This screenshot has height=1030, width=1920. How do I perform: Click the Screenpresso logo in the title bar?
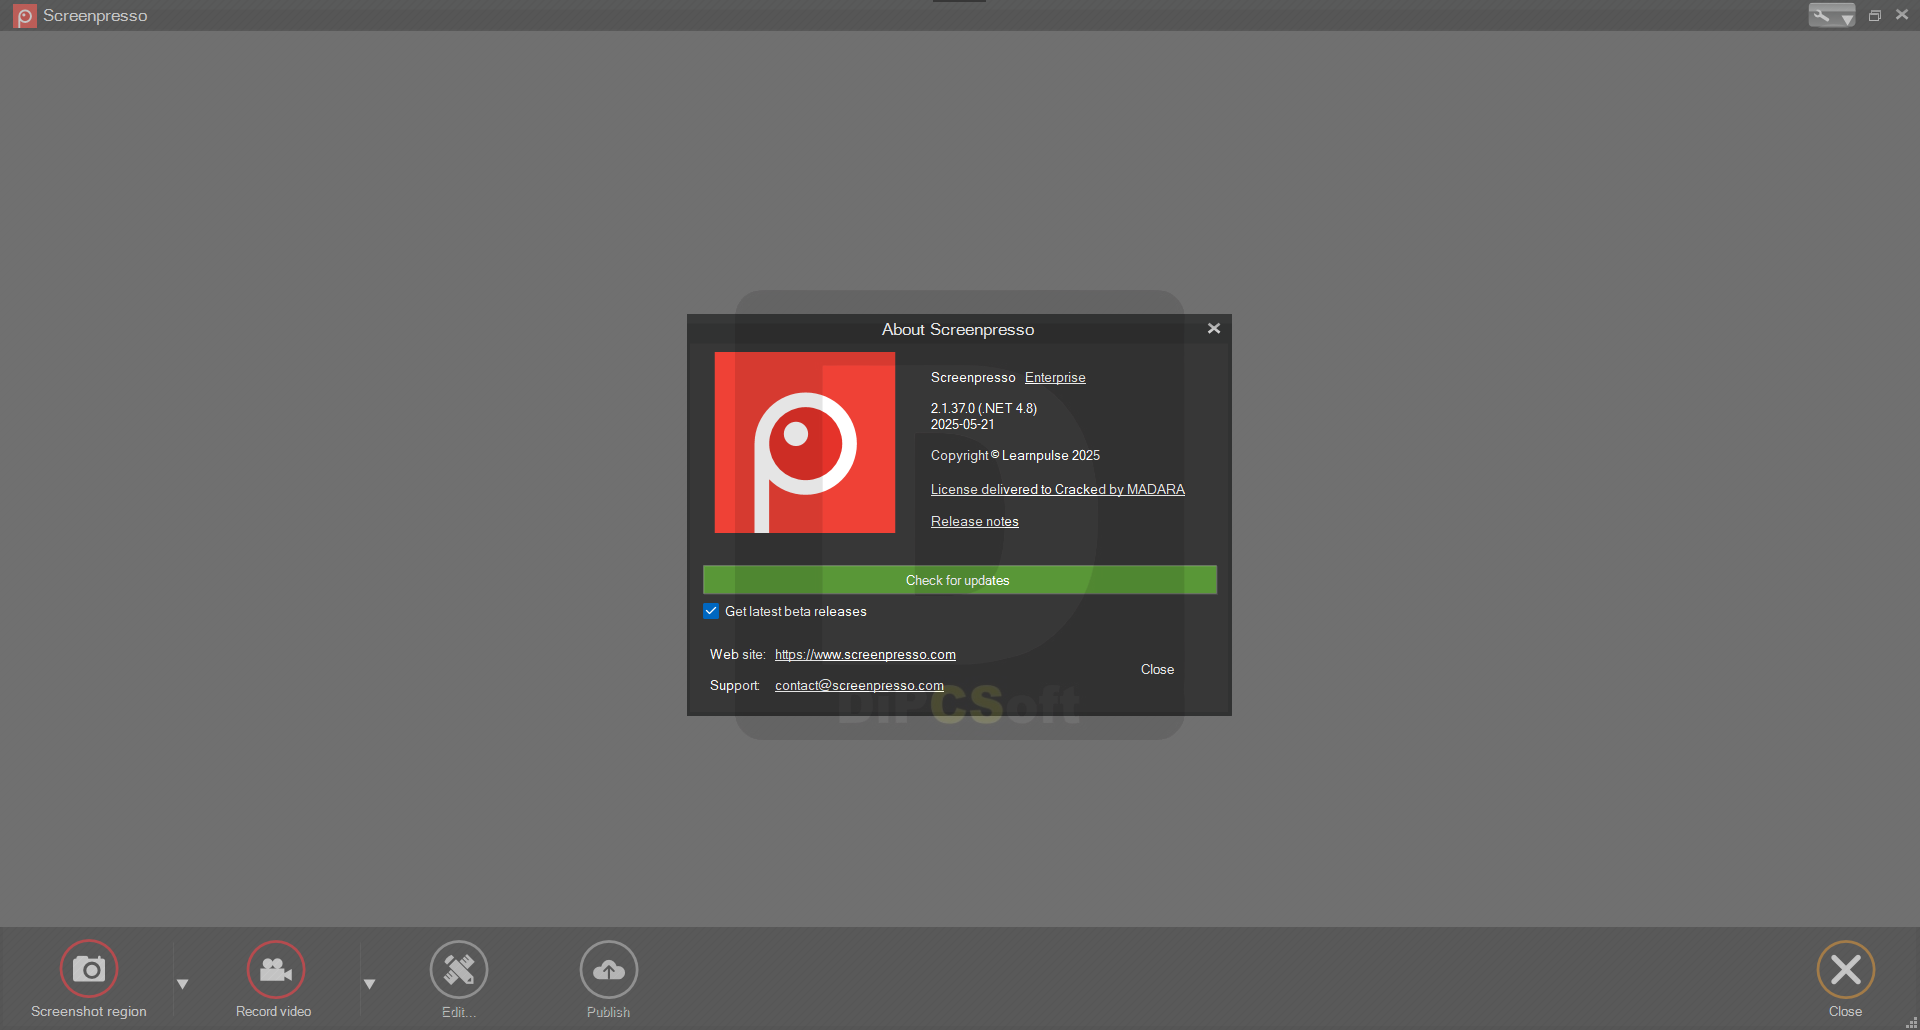(x=24, y=16)
